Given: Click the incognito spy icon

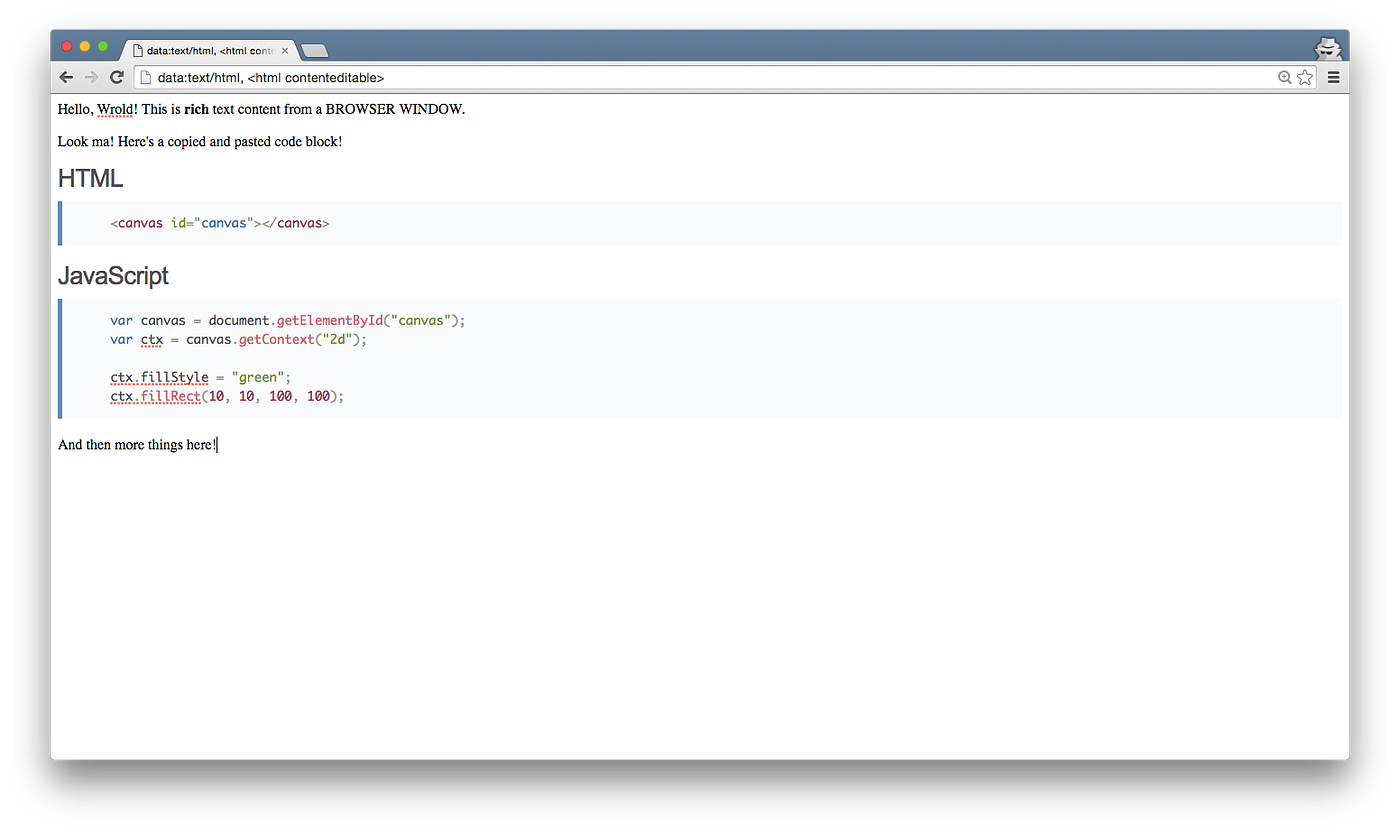Looking at the screenshot, I should [x=1328, y=47].
